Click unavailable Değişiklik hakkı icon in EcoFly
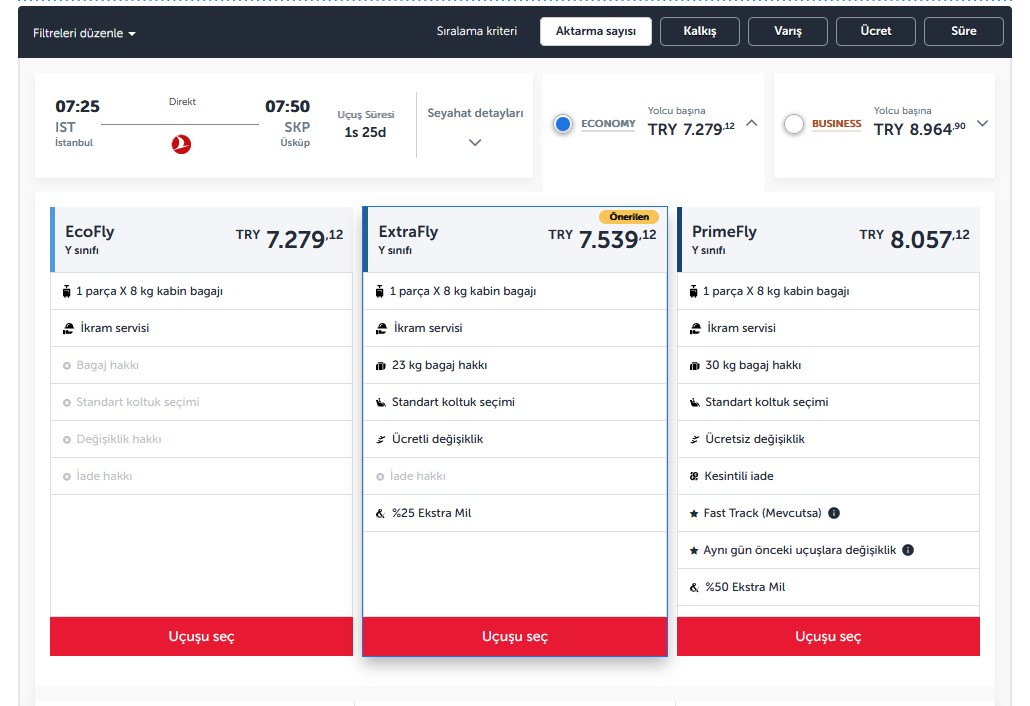 point(66,439)
